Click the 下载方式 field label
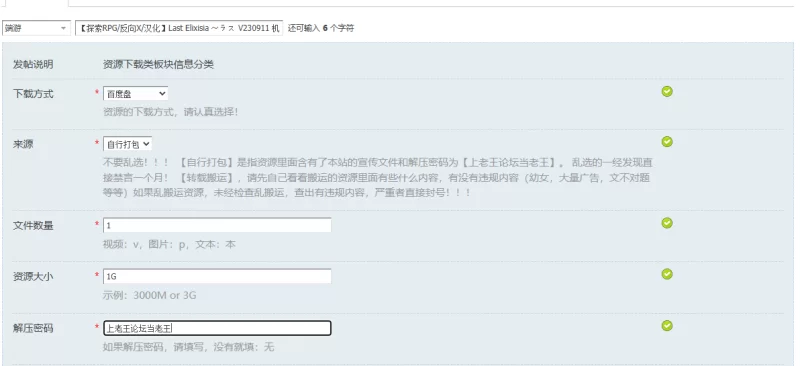This screenshot has height=366, width=800. point(33,94)
